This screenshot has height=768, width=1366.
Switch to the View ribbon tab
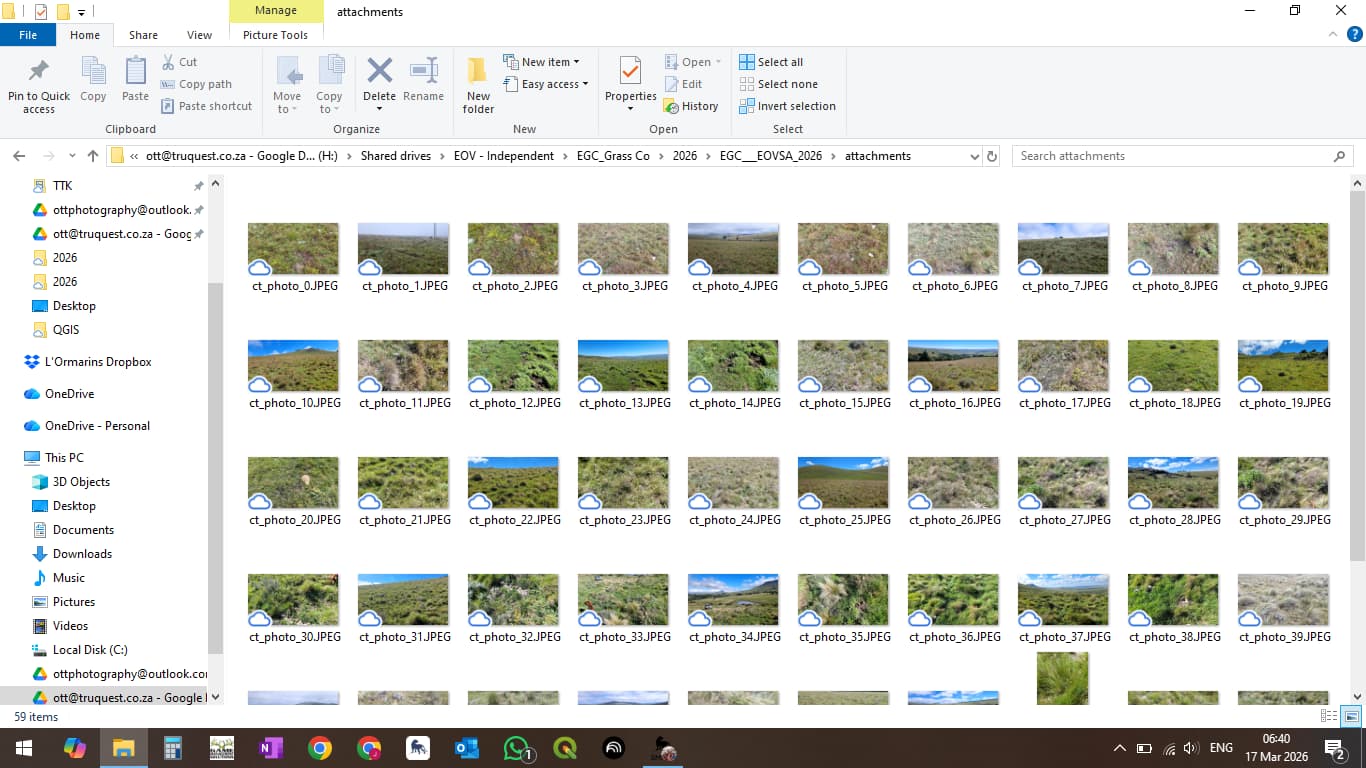(x=199, y=35)
